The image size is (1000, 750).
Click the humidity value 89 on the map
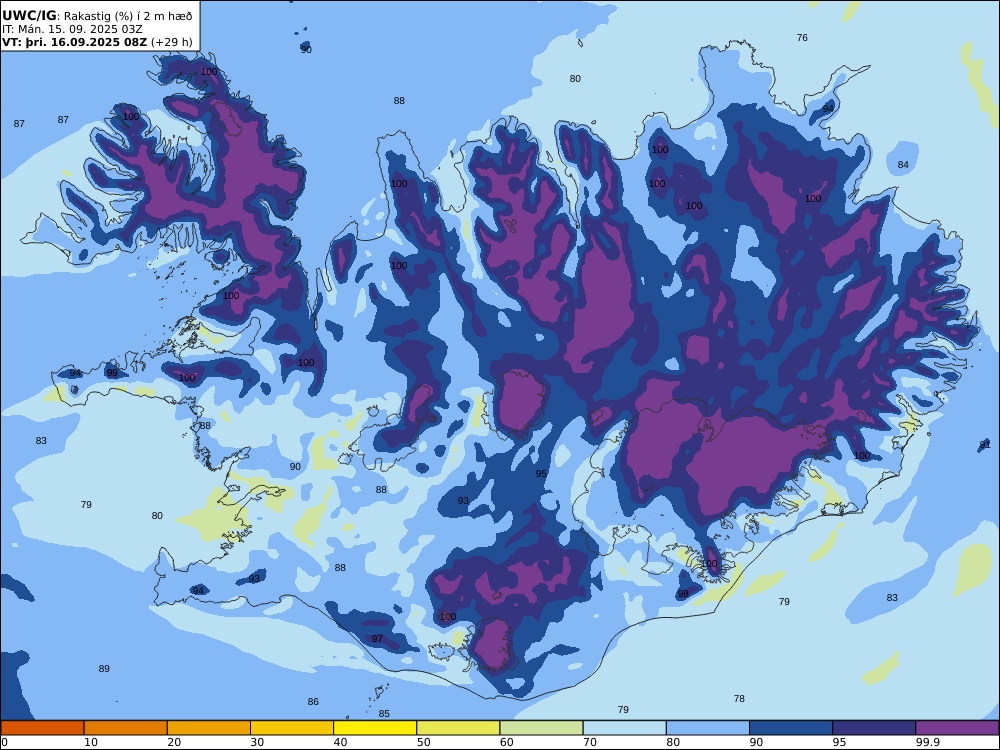click(x=104, y=668)
